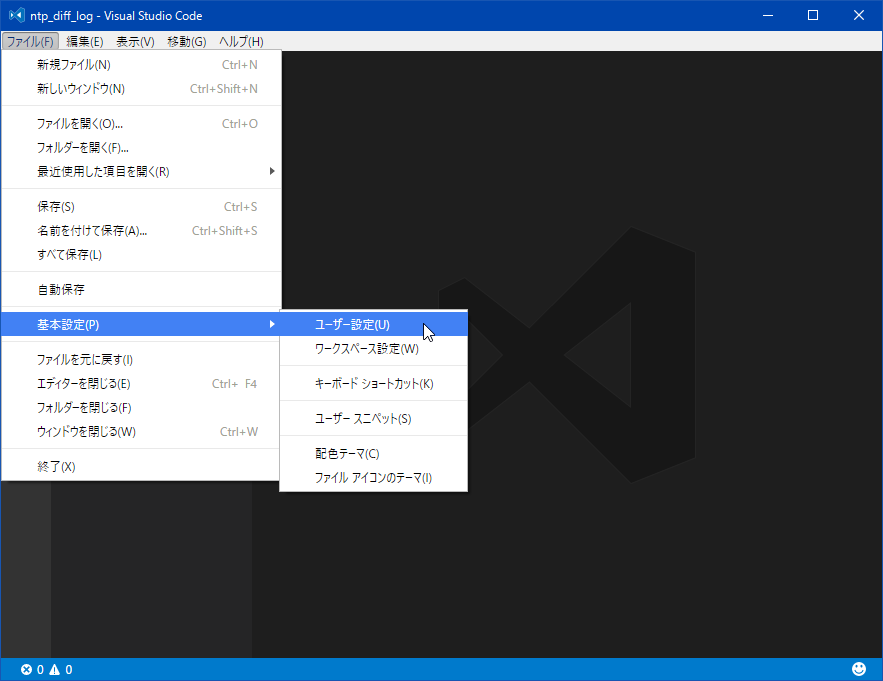
Task: Select ファイルを元に戻す(I) entry
Action: (141, 359)
